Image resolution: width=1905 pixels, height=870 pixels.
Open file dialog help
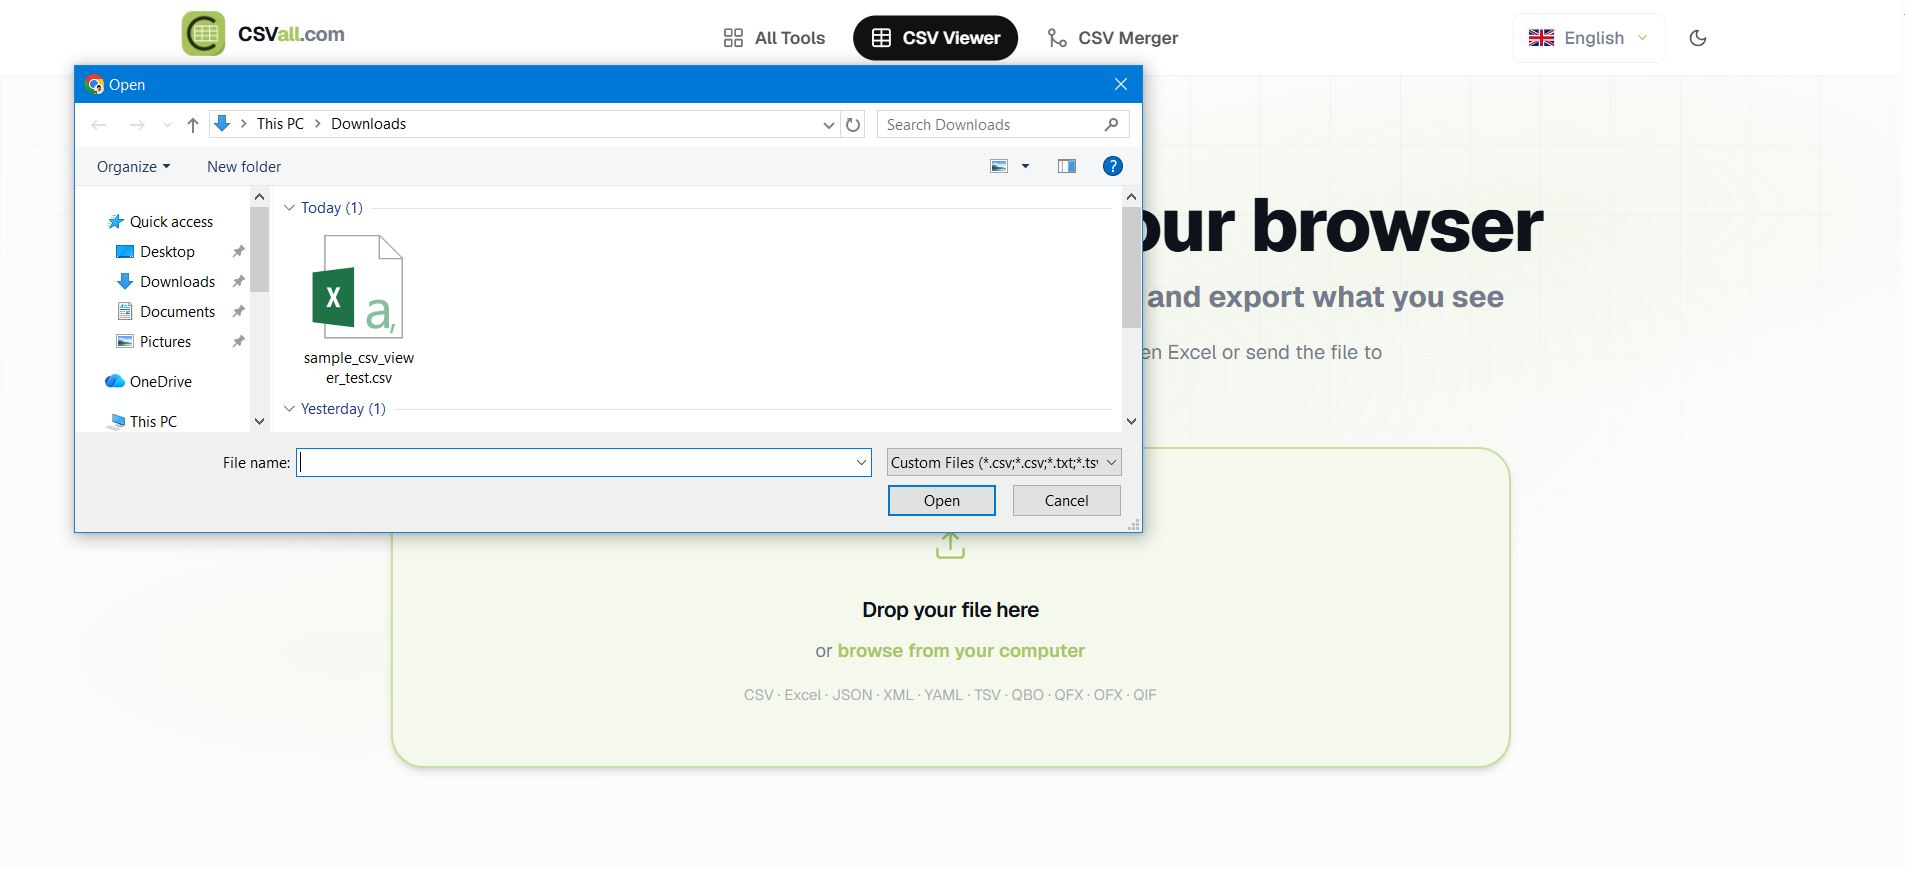(x=1112, y=167)
